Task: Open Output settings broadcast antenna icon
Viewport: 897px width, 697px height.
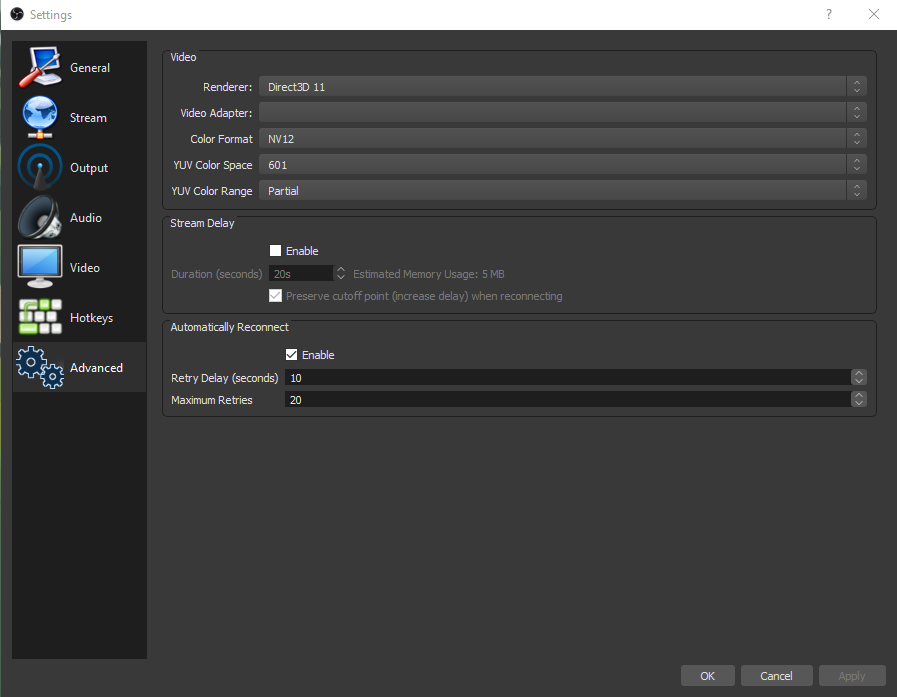Action: coord(40,167)
